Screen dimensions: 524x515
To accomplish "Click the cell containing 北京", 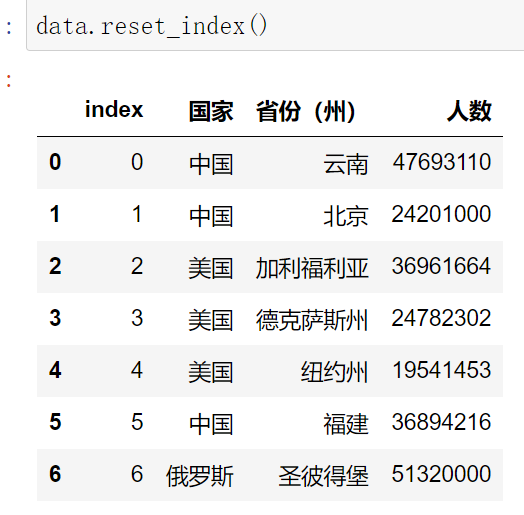I will (346, 216).
